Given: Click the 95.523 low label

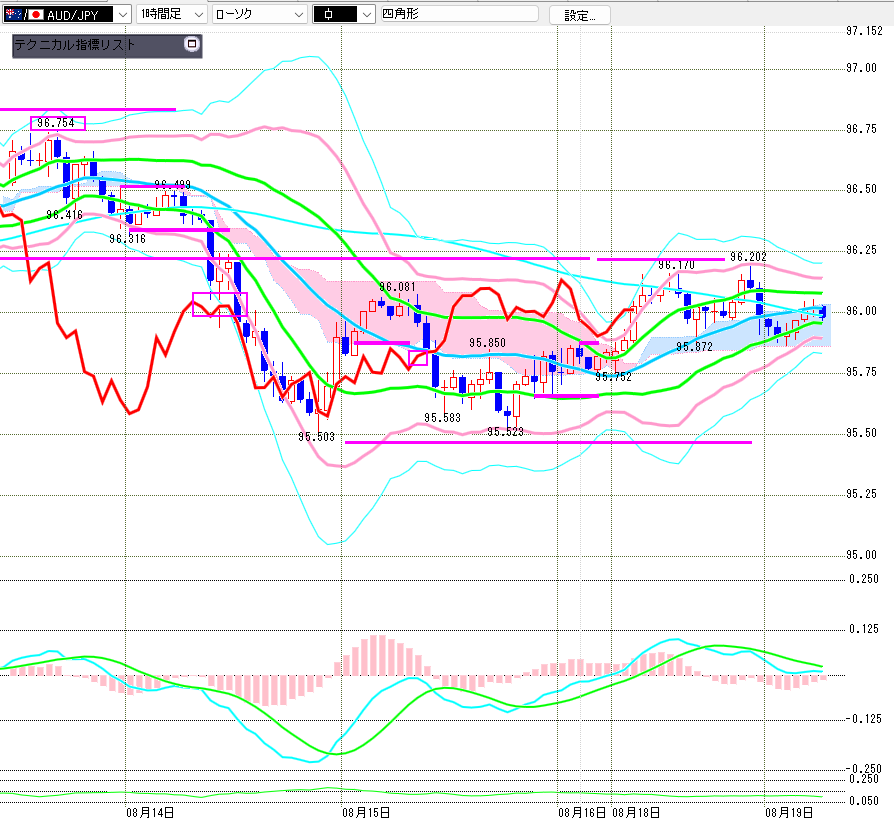Looking at the screenshot, I should pyautogui.click(x=505, y=432).
